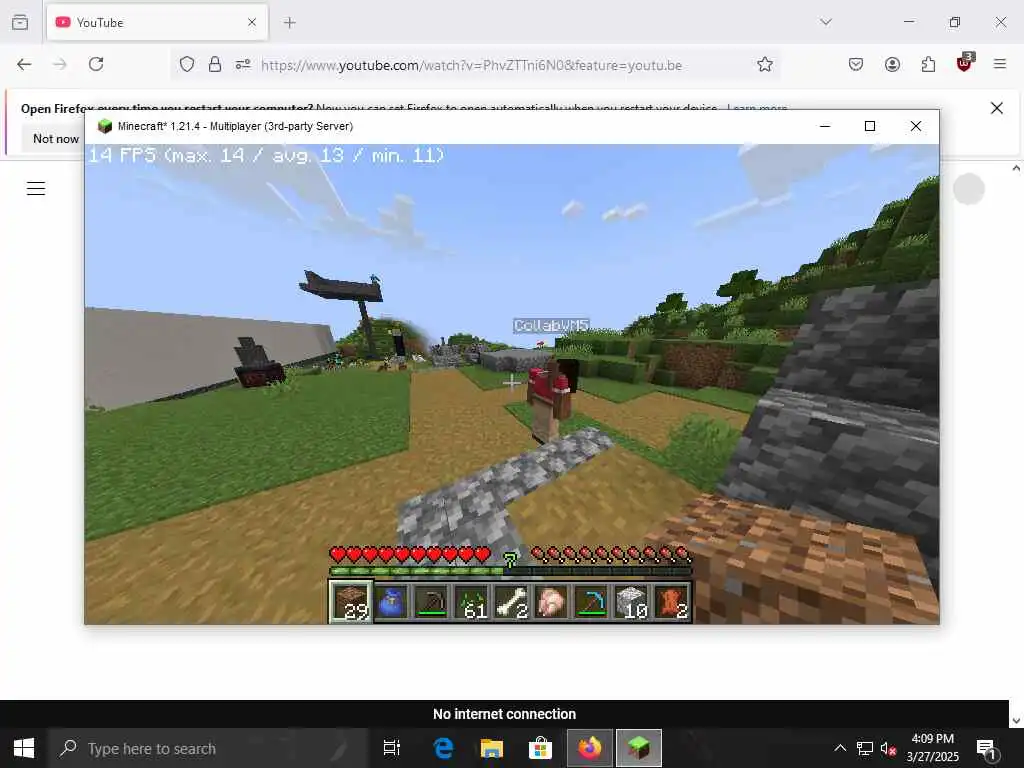Dismiss the Open Firefox notification bar
The width and height of the screenshot is (1024, 768).
click(x=997, y=108)
